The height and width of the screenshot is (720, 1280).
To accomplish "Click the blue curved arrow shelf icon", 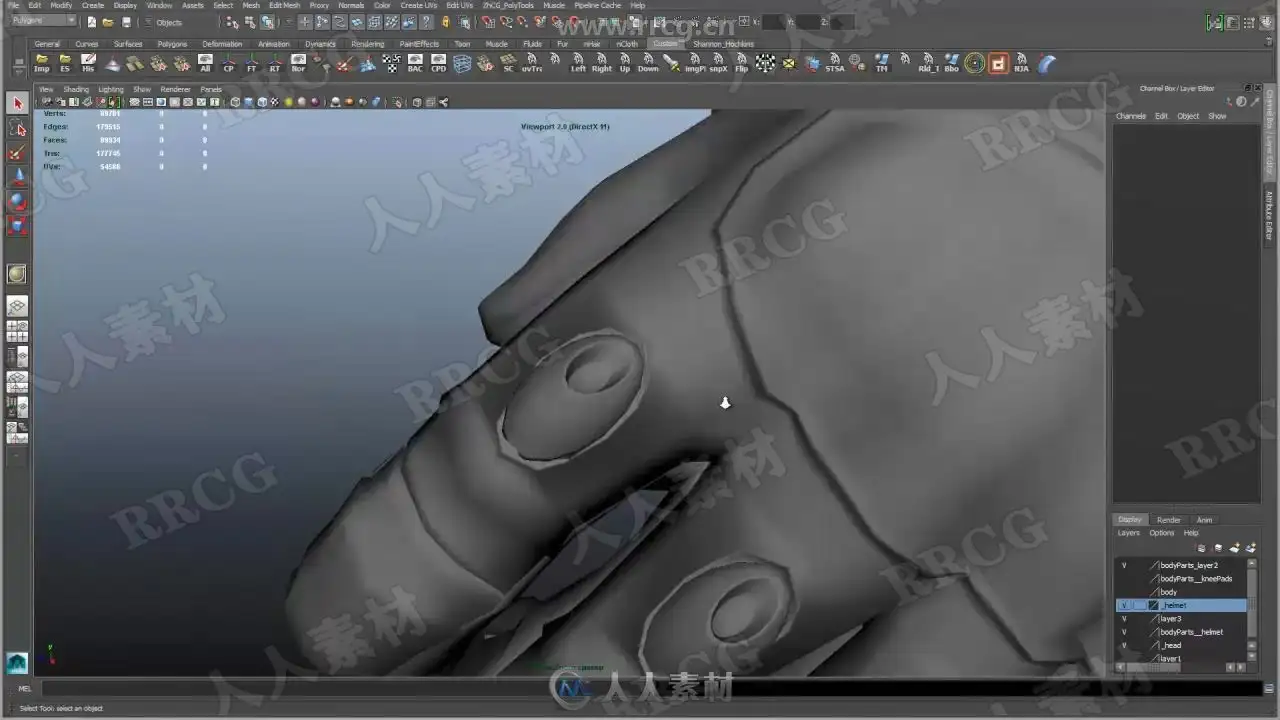I will pos(1046,63).
